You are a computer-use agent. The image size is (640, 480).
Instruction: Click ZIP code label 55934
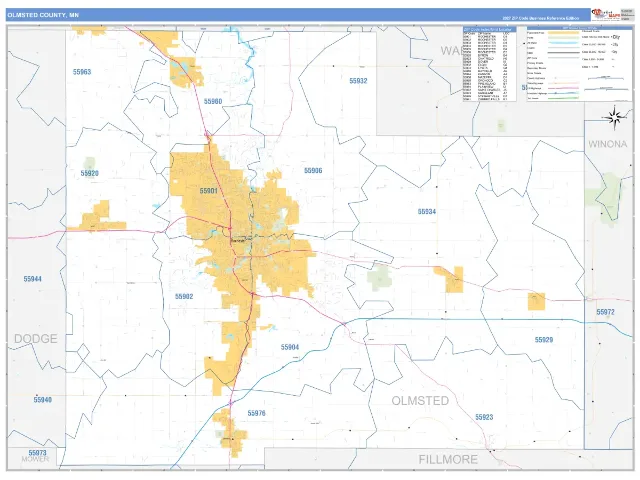pyautogui.click(x=427, y=211)
